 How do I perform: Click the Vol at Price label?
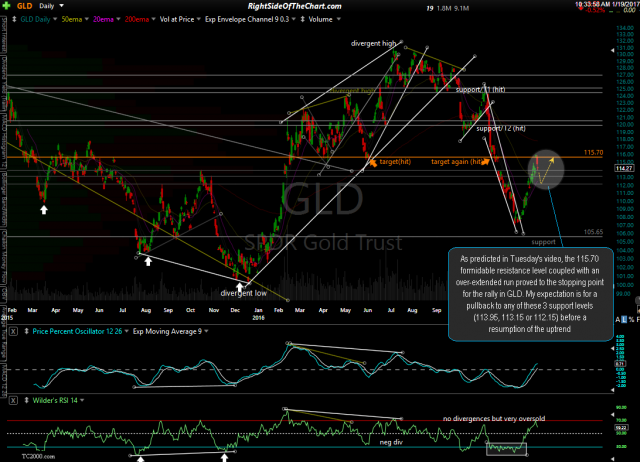click(x=177, y=19)
